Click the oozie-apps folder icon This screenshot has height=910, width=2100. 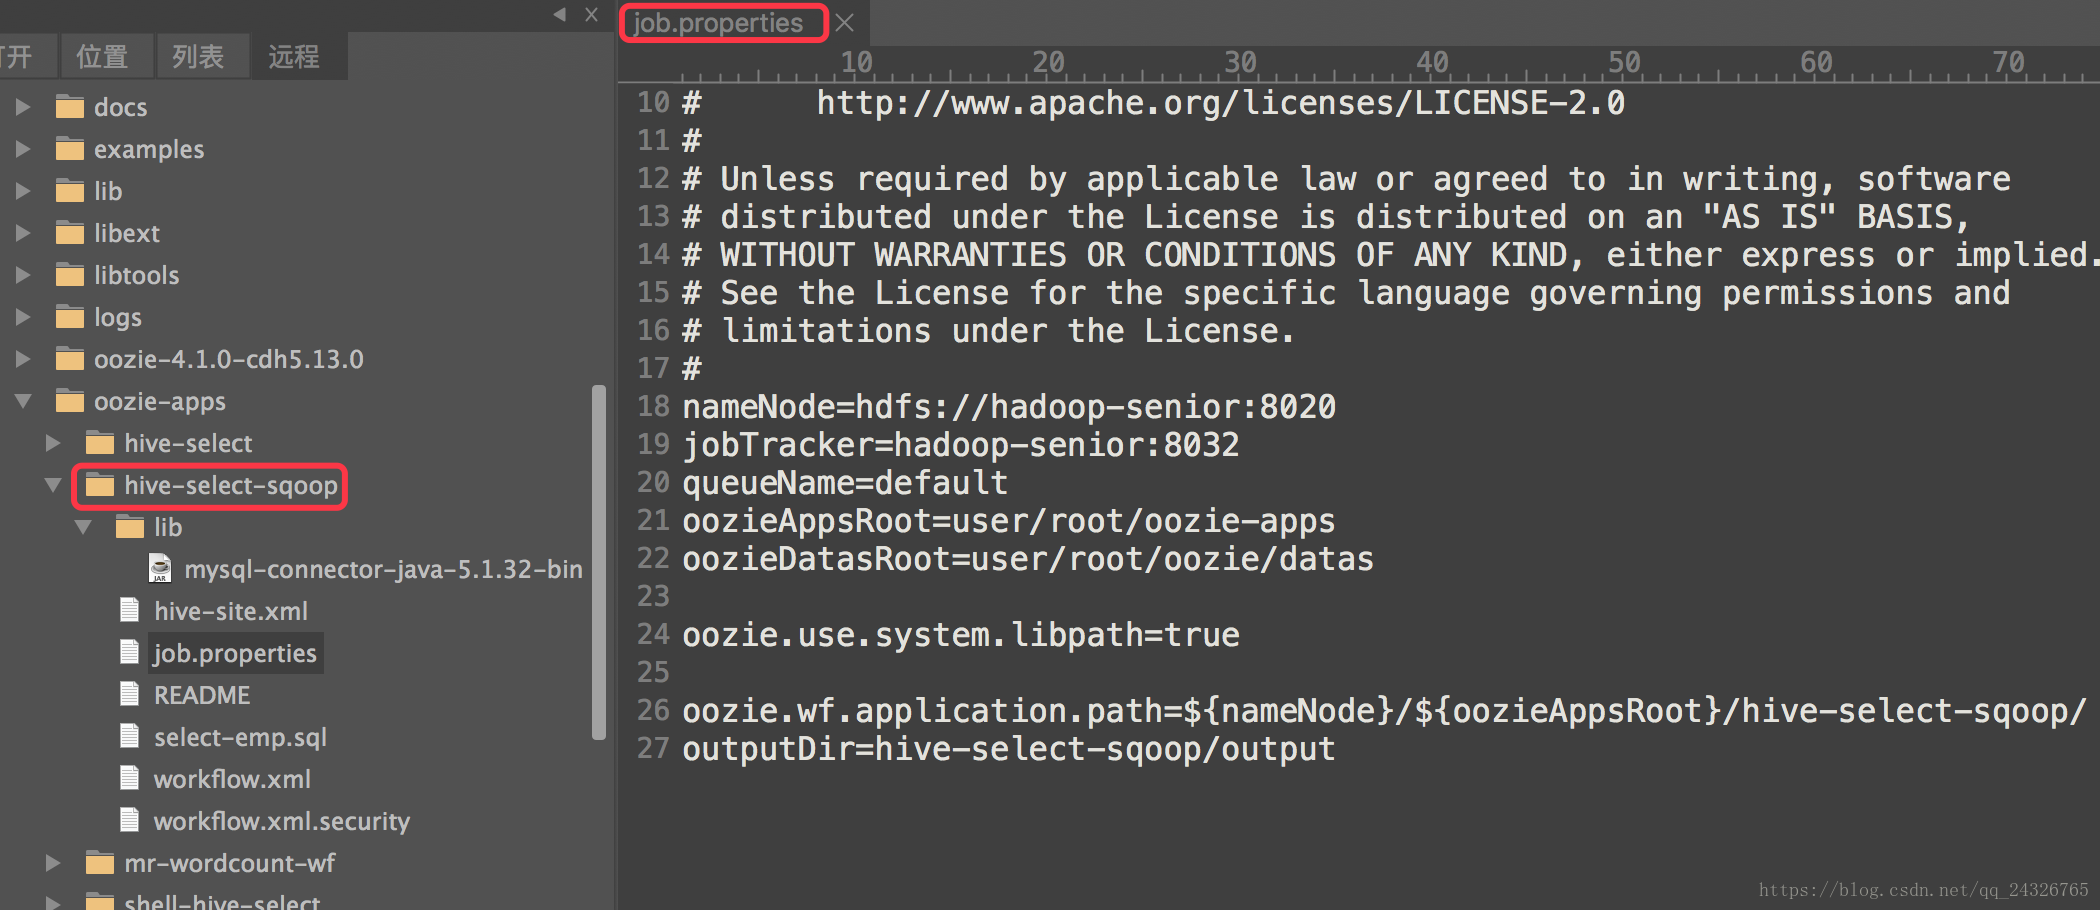coord(70,400)
